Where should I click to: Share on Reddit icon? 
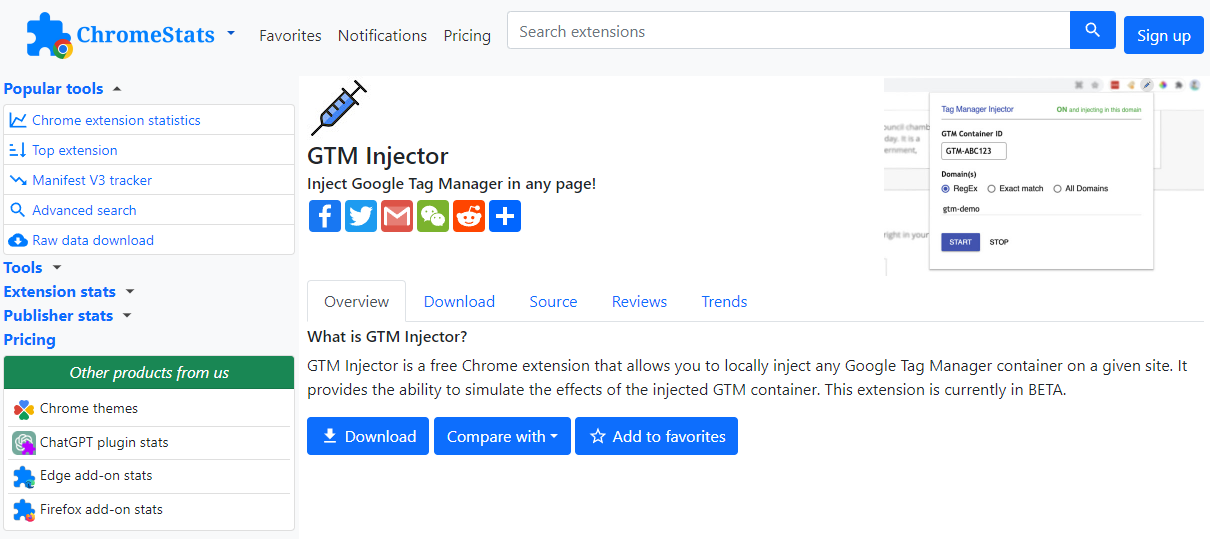(x=469, y=216)
